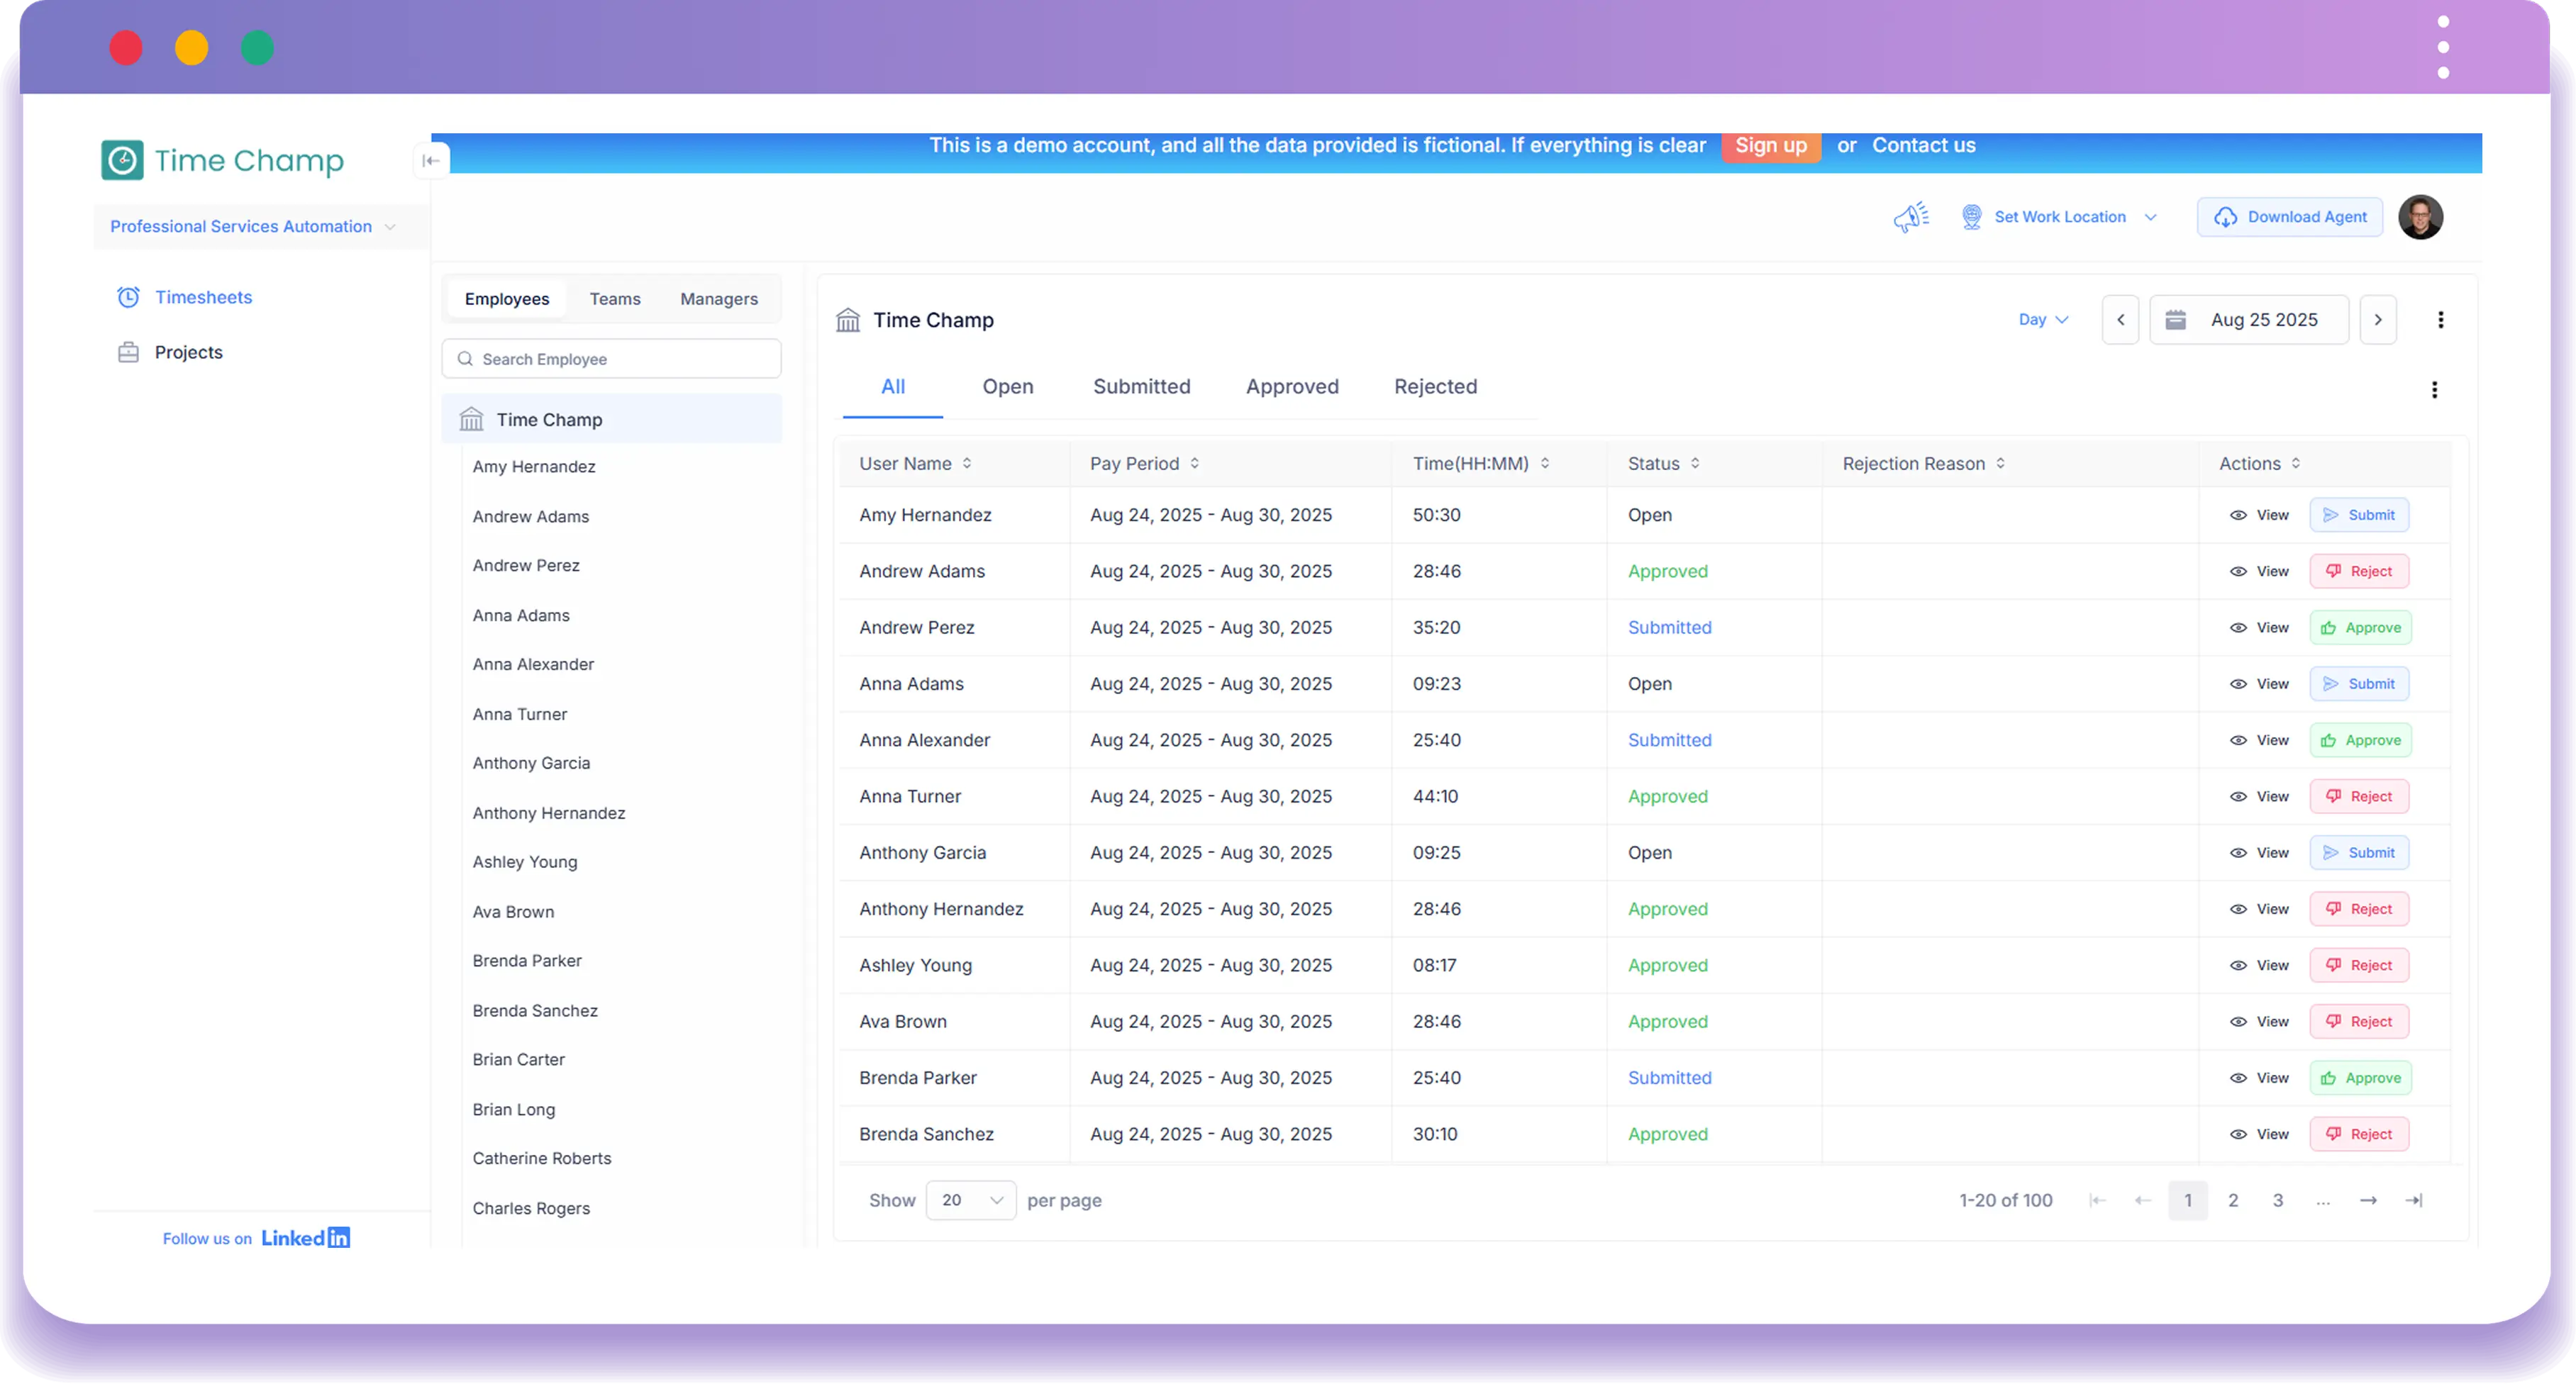Follow Time Champ on LinkedIn

point(305,1237)
